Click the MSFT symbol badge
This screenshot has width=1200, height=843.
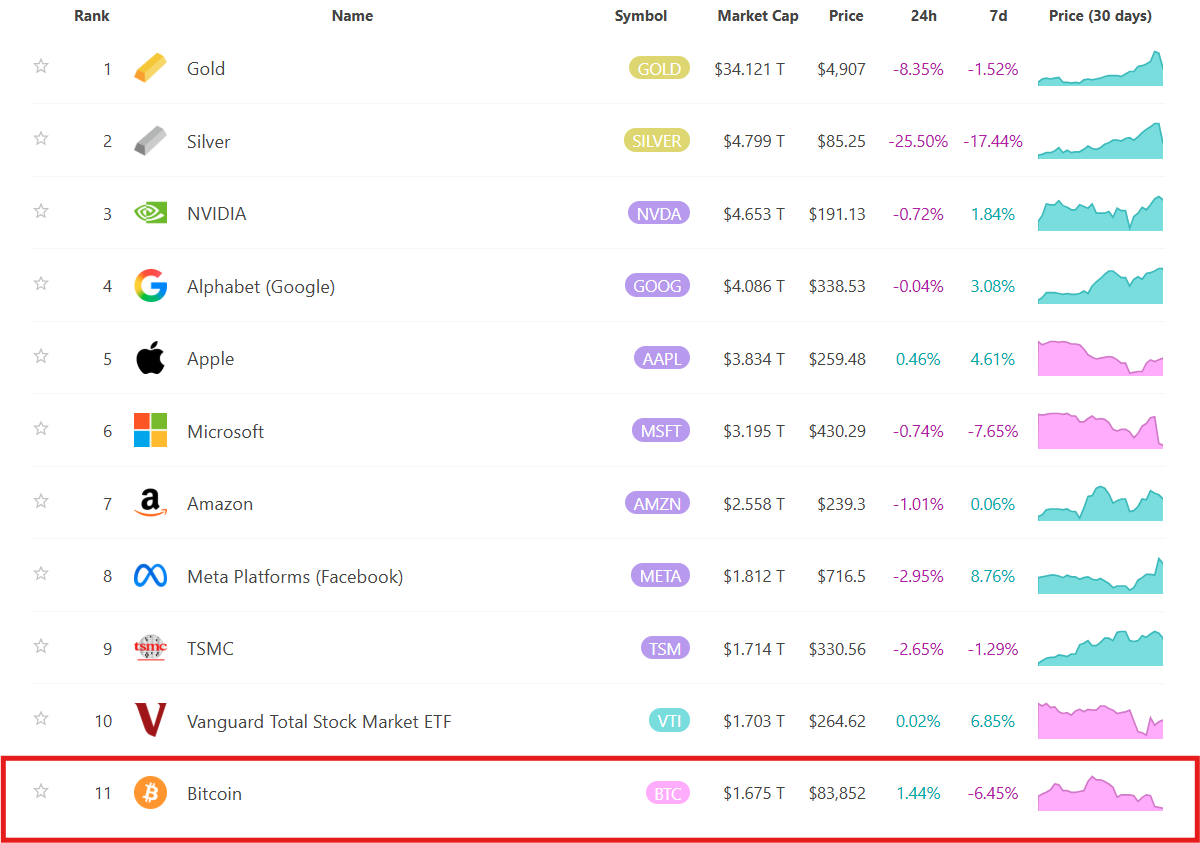(x=661, y=431)
